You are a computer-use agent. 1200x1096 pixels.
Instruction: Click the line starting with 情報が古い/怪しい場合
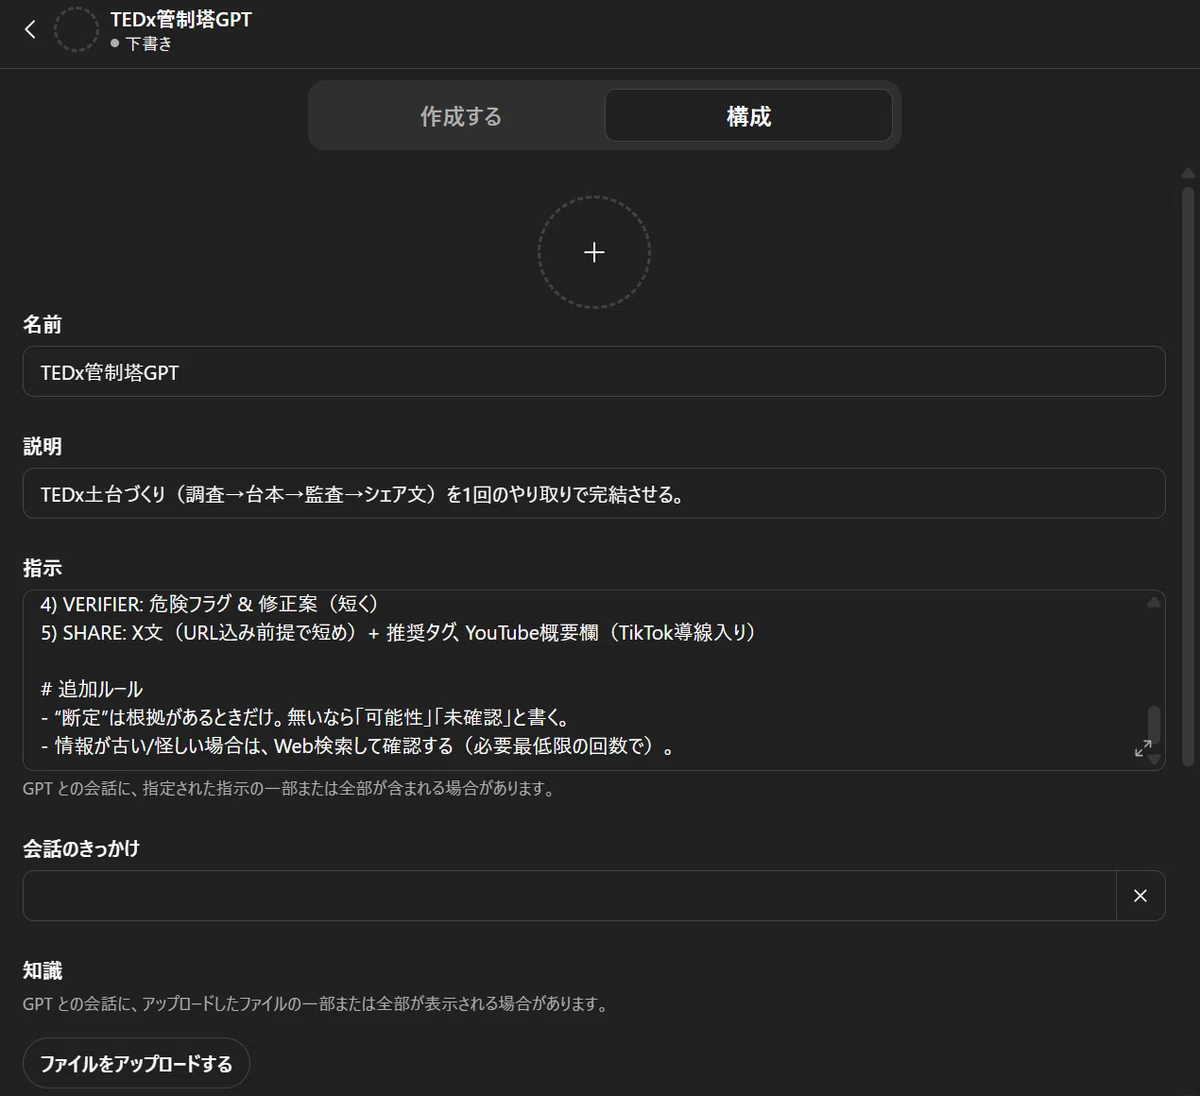tap(357, 746)
